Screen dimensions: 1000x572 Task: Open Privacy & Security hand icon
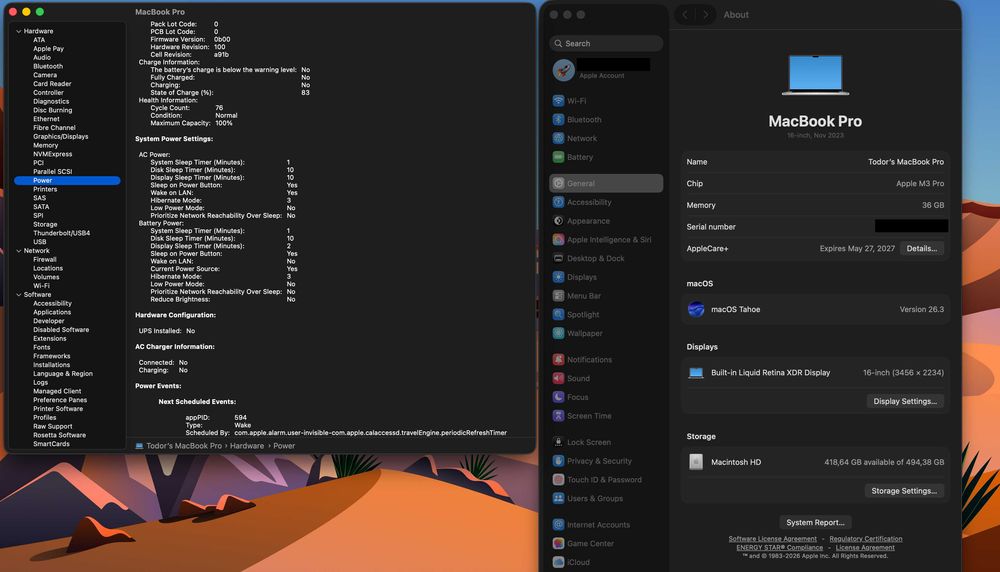pos(558,461)
